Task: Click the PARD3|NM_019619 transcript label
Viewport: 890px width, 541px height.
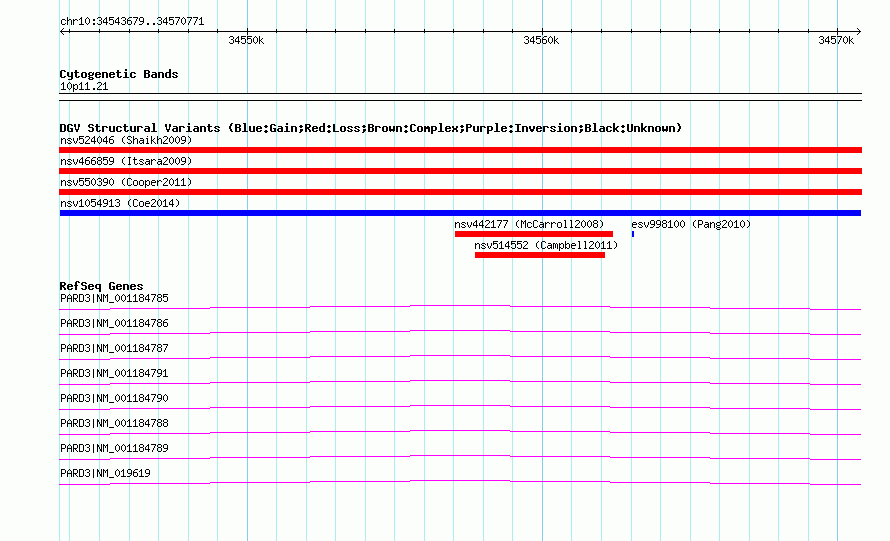Action: (x=105, y=473)
